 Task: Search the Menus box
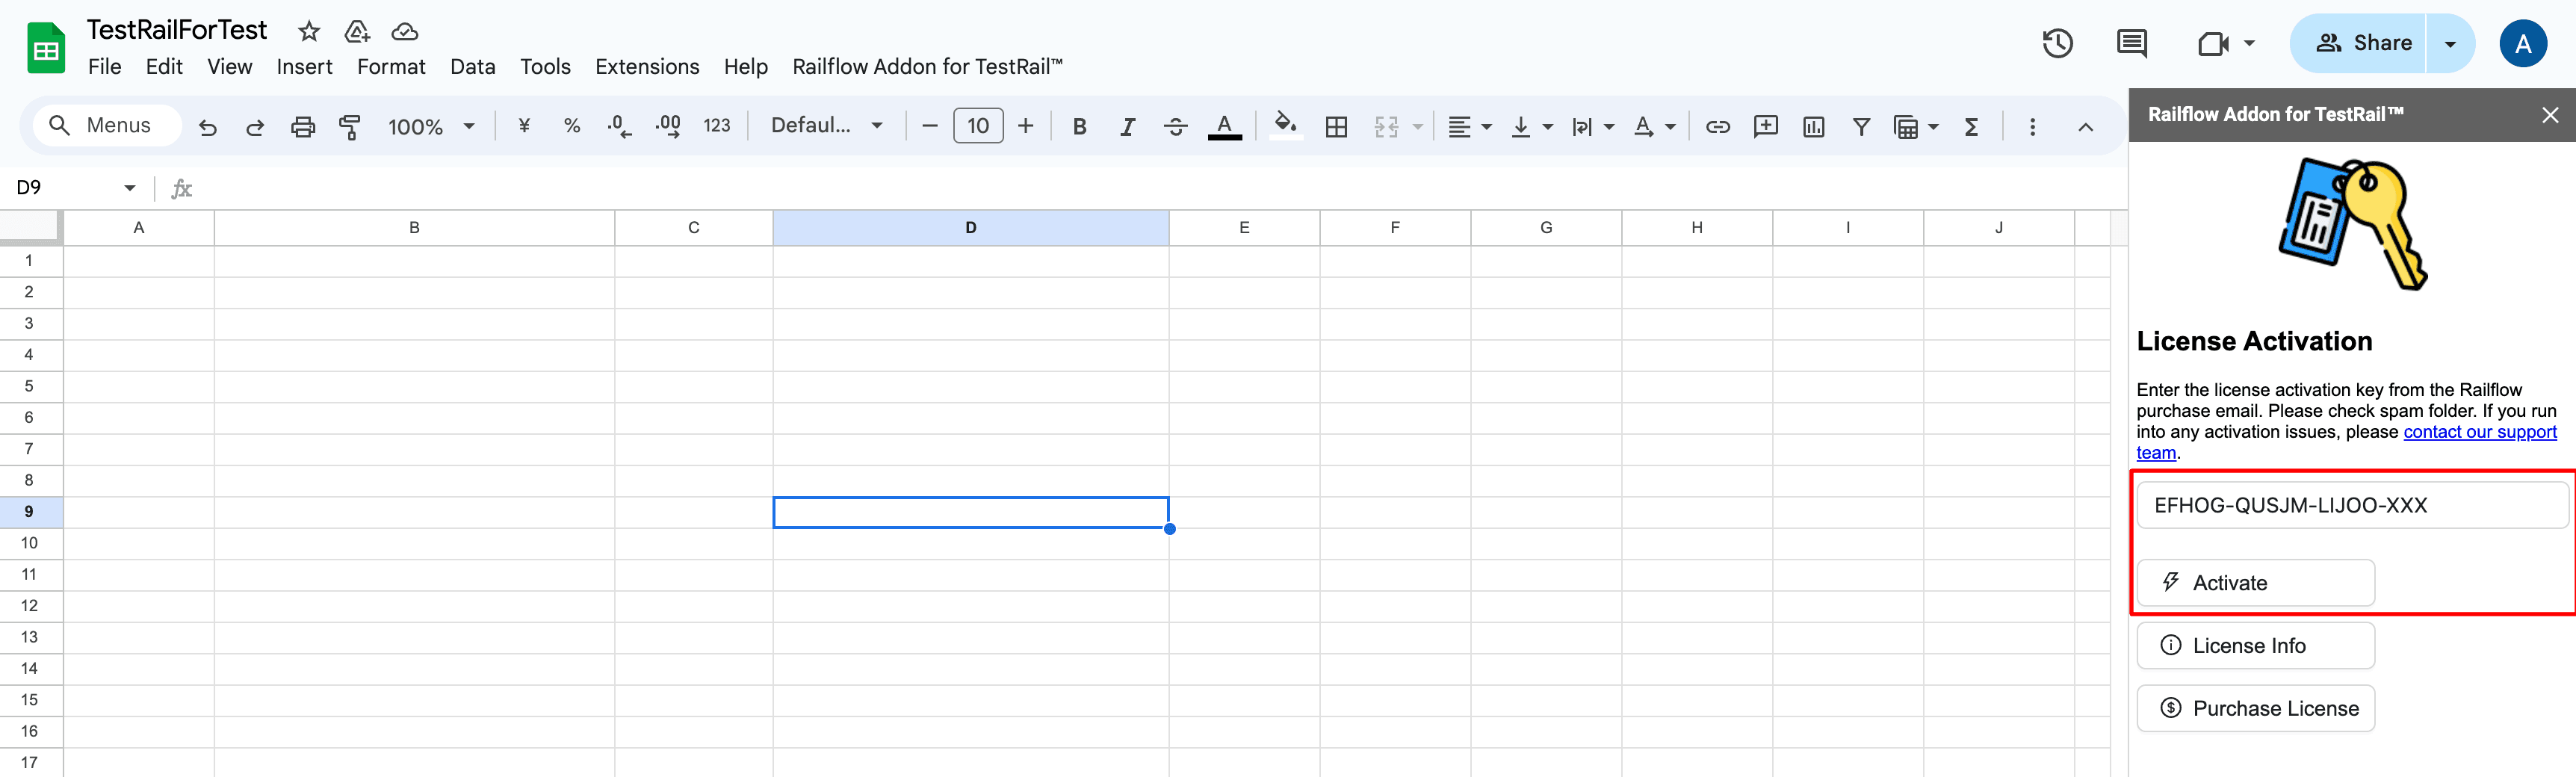tap(107, 126)
